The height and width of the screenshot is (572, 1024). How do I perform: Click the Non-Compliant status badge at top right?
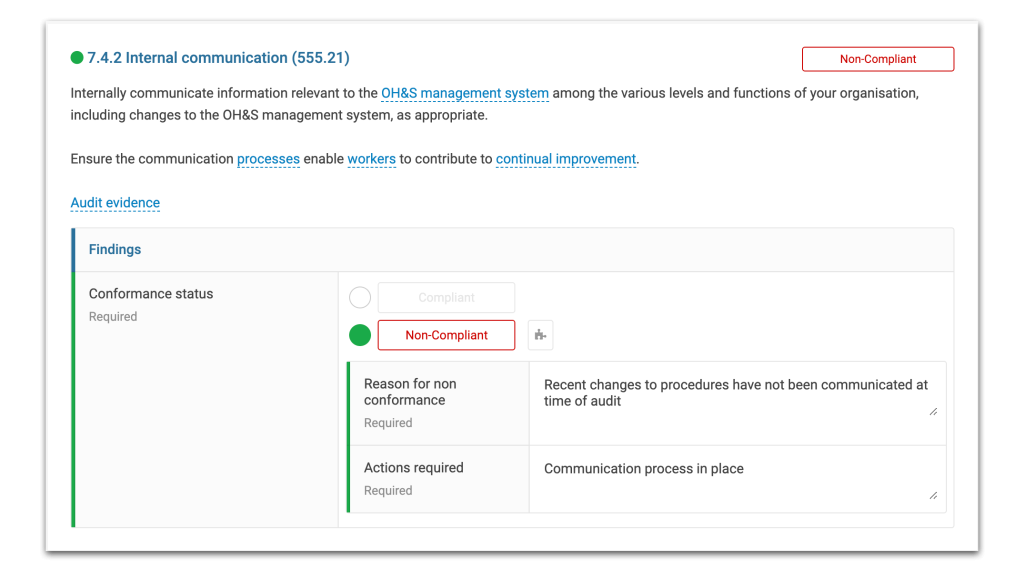click(878, 59)
